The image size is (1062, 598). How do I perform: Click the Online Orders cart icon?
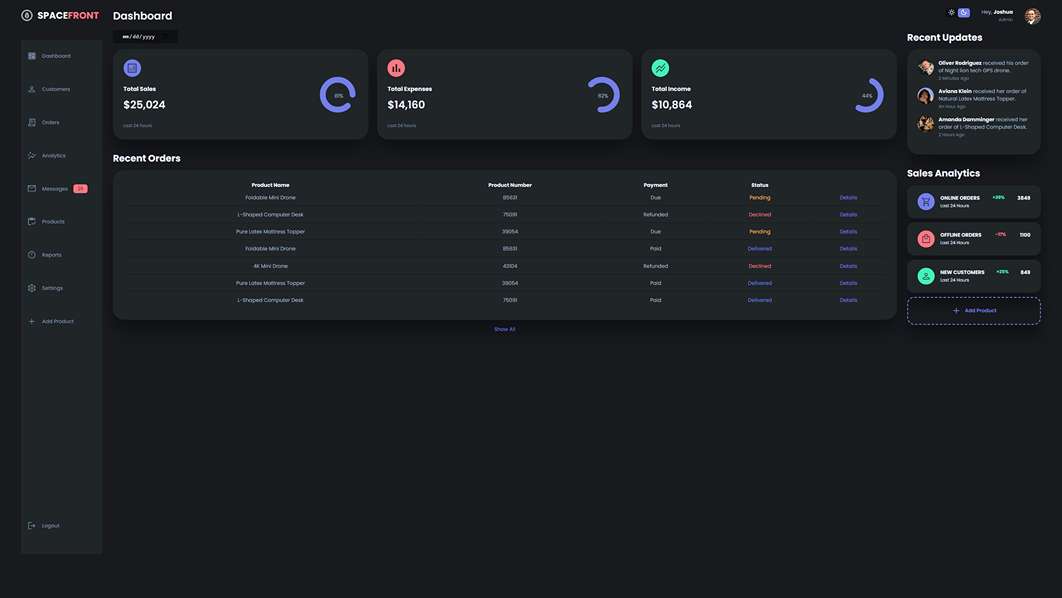[x=926, y=201]
